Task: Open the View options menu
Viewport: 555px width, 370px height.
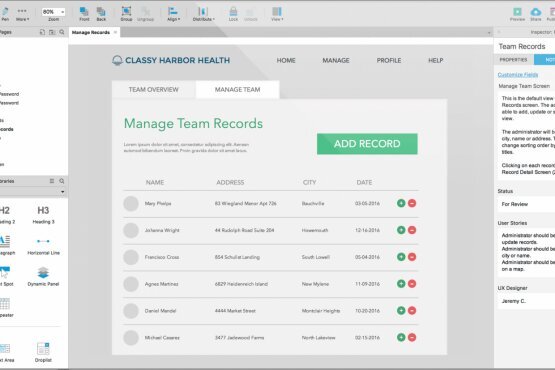Action: 277,14
